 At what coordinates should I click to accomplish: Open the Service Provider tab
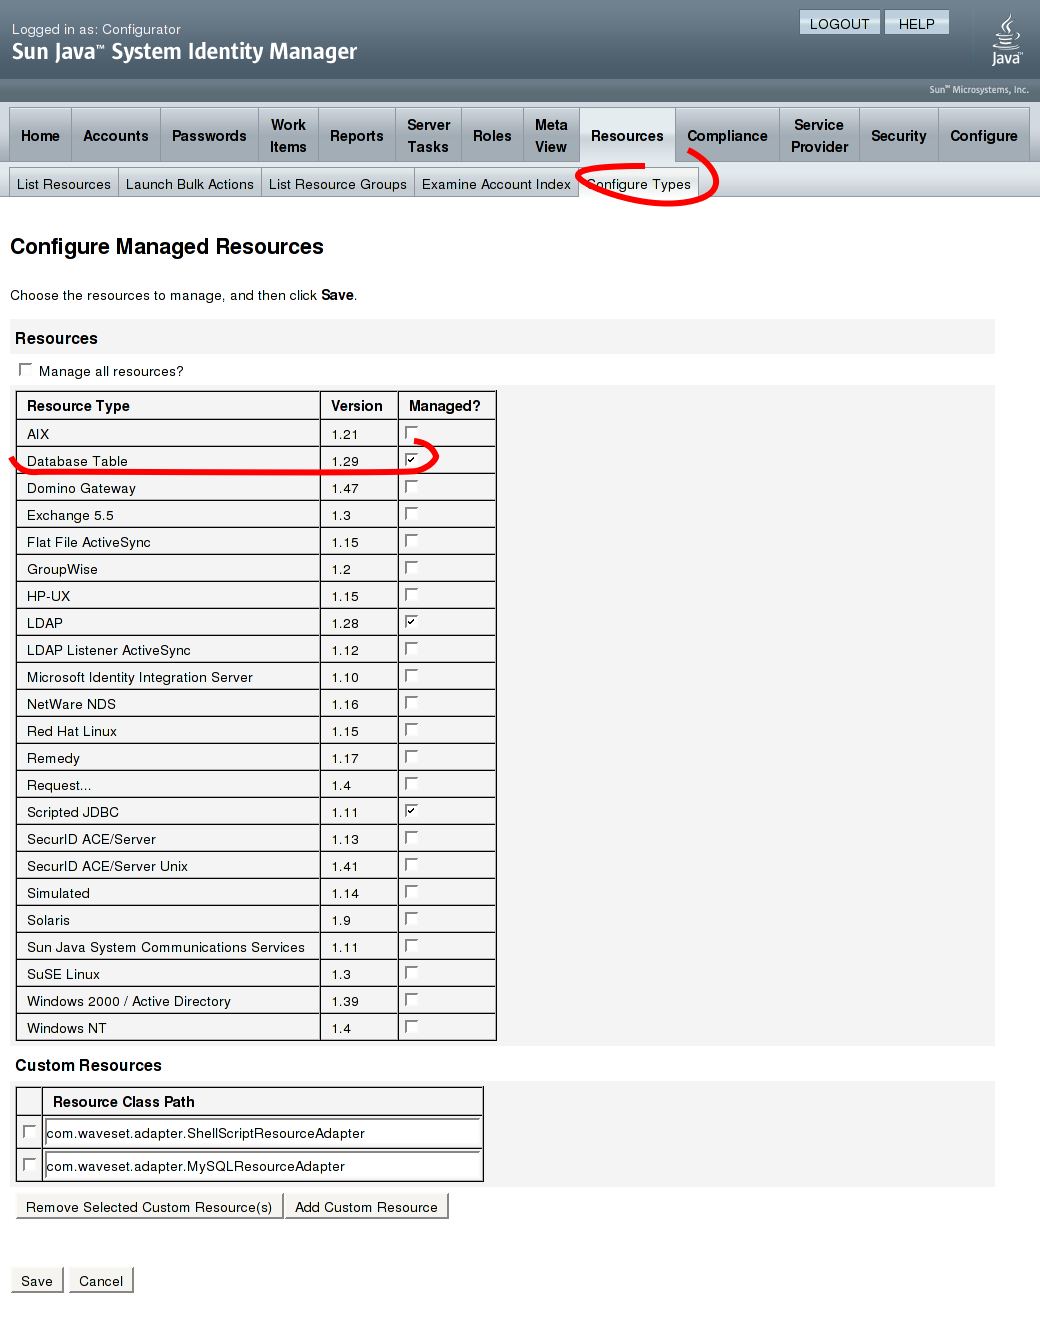(819, 136)
